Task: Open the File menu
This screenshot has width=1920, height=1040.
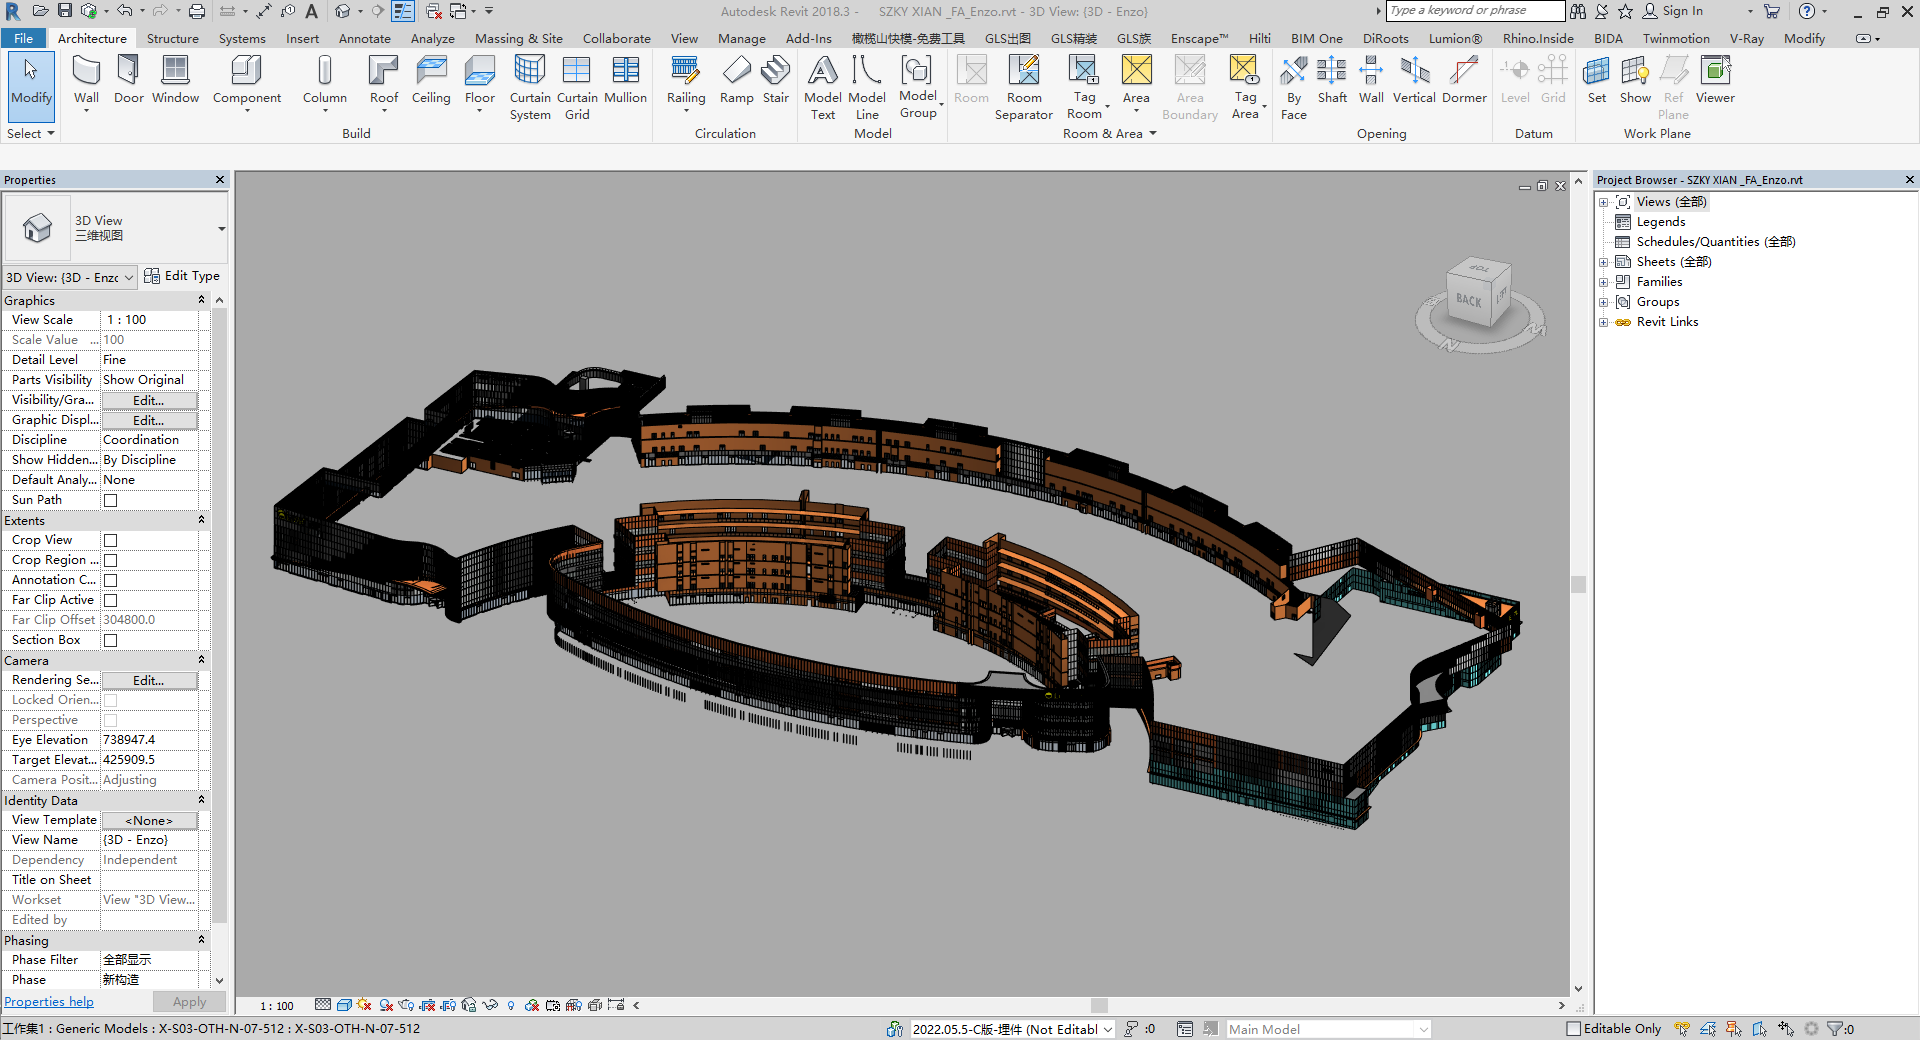Action: tap(23, 38)
